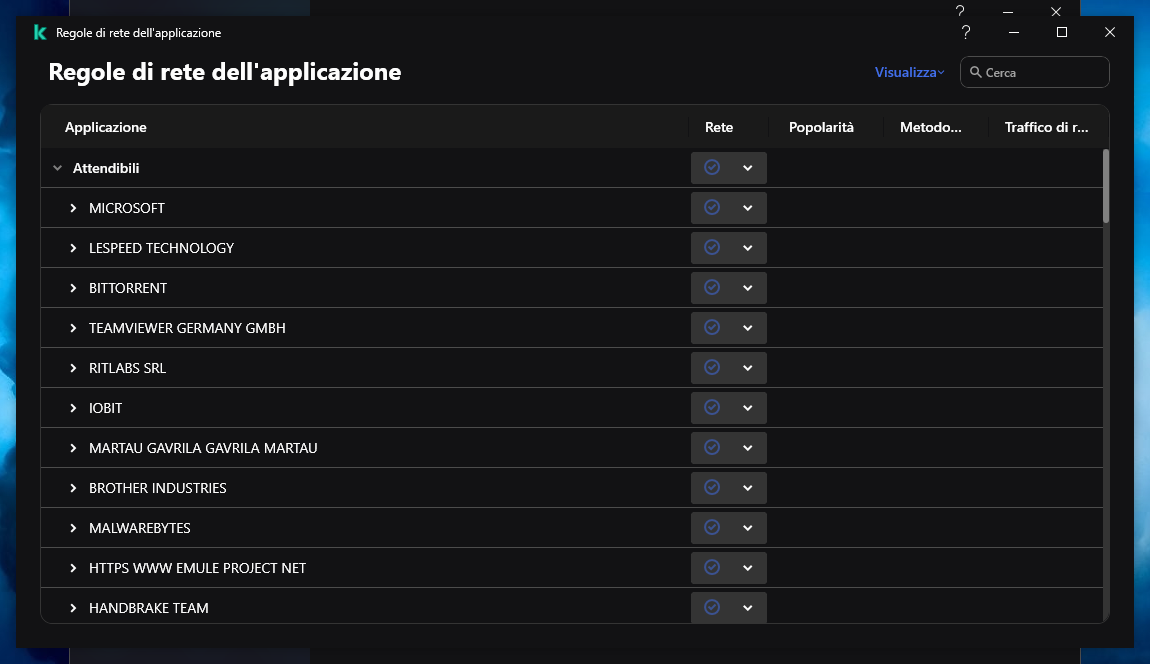Open network rule dropdown for BROTHER INDUSTRIES
The image size is (1150, 664).
(x=747, y=488)
